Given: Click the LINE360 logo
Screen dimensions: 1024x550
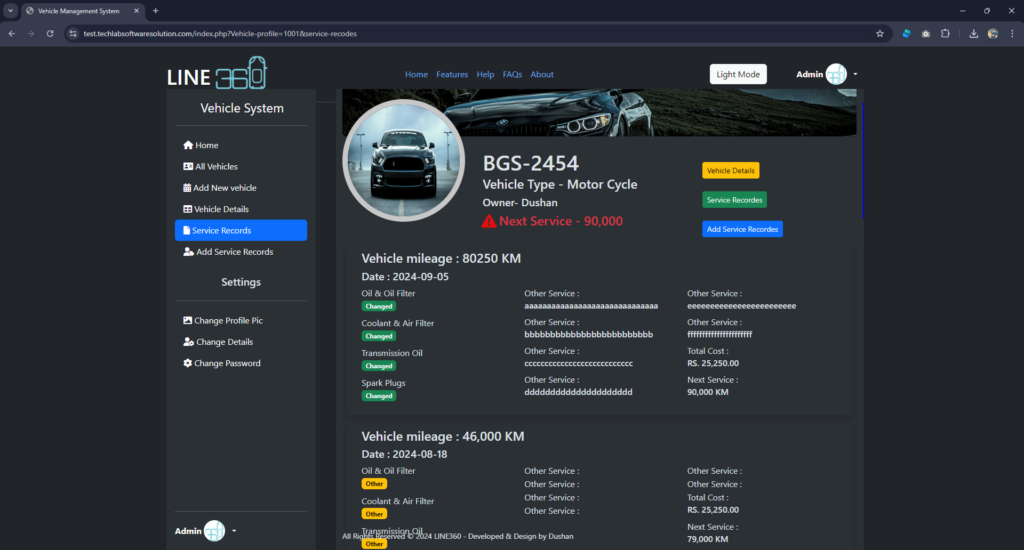Looking at the screenshot, I should click(217, 73).
